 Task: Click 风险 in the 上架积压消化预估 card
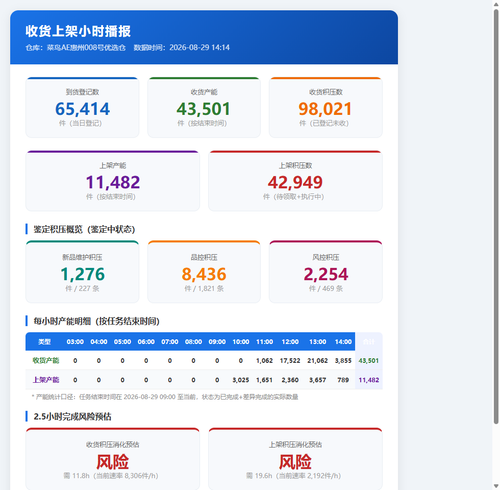(x=295, y=462)
